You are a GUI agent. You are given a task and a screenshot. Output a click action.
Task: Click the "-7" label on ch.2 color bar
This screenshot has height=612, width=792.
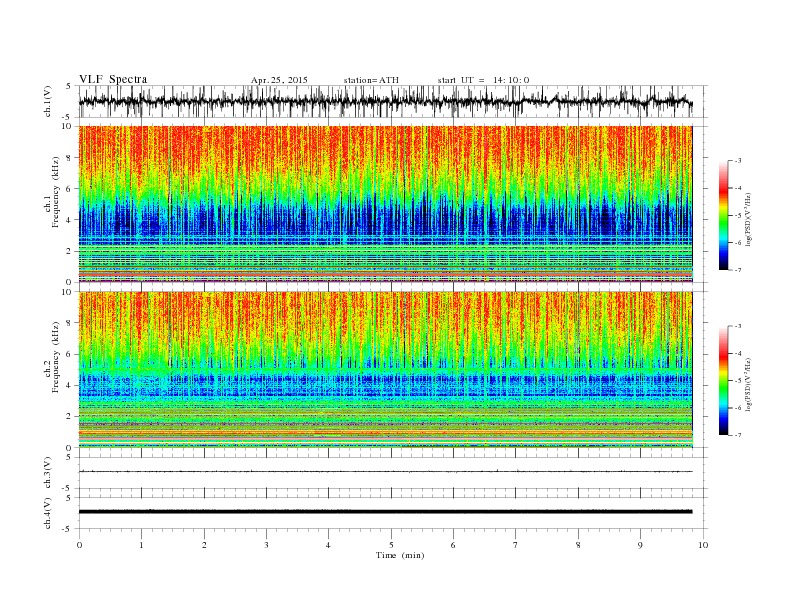[738, 435]
